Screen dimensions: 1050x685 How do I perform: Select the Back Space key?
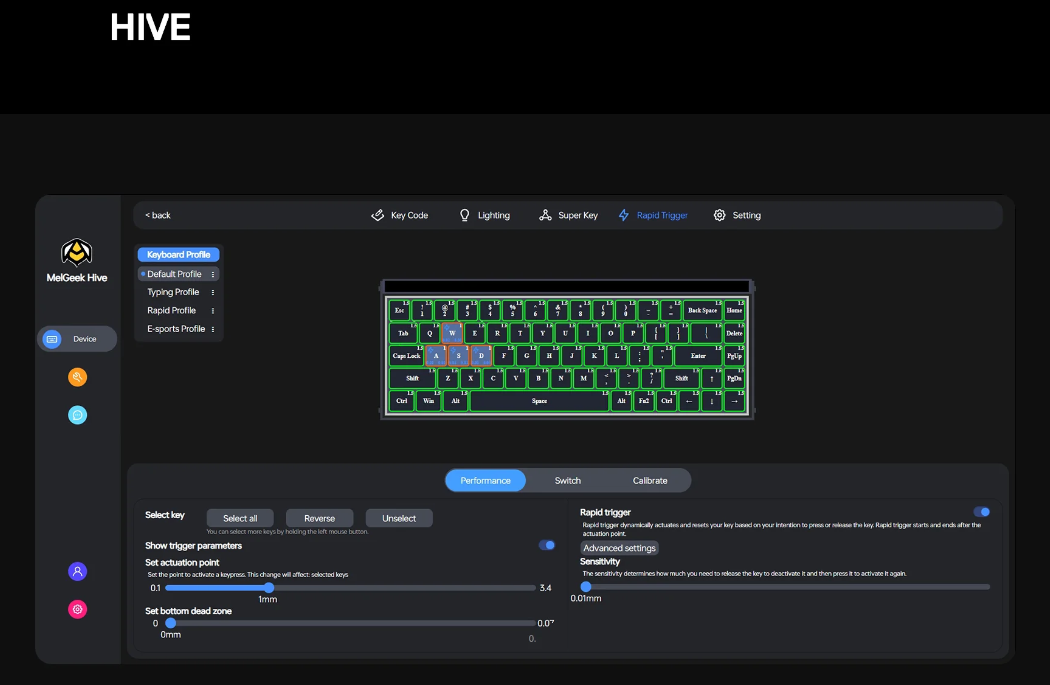[x=702, y=310]
